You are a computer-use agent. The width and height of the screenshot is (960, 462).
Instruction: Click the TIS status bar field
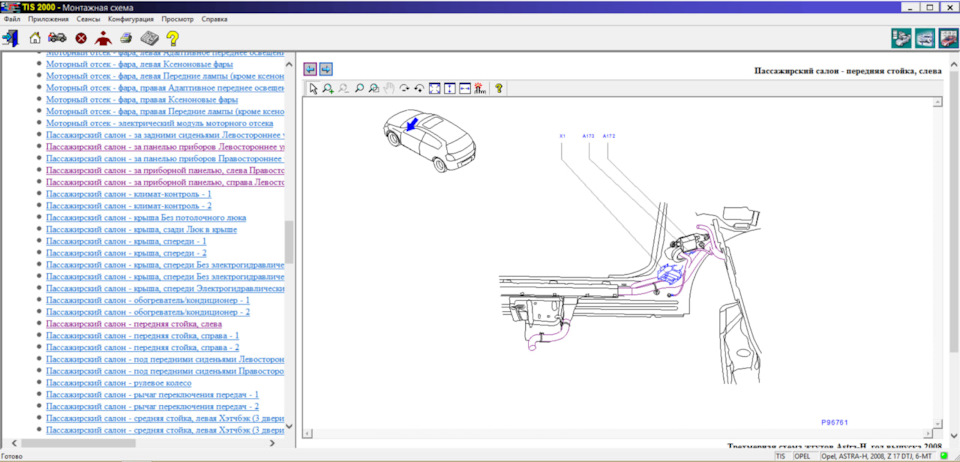click(x=782, y=456)
